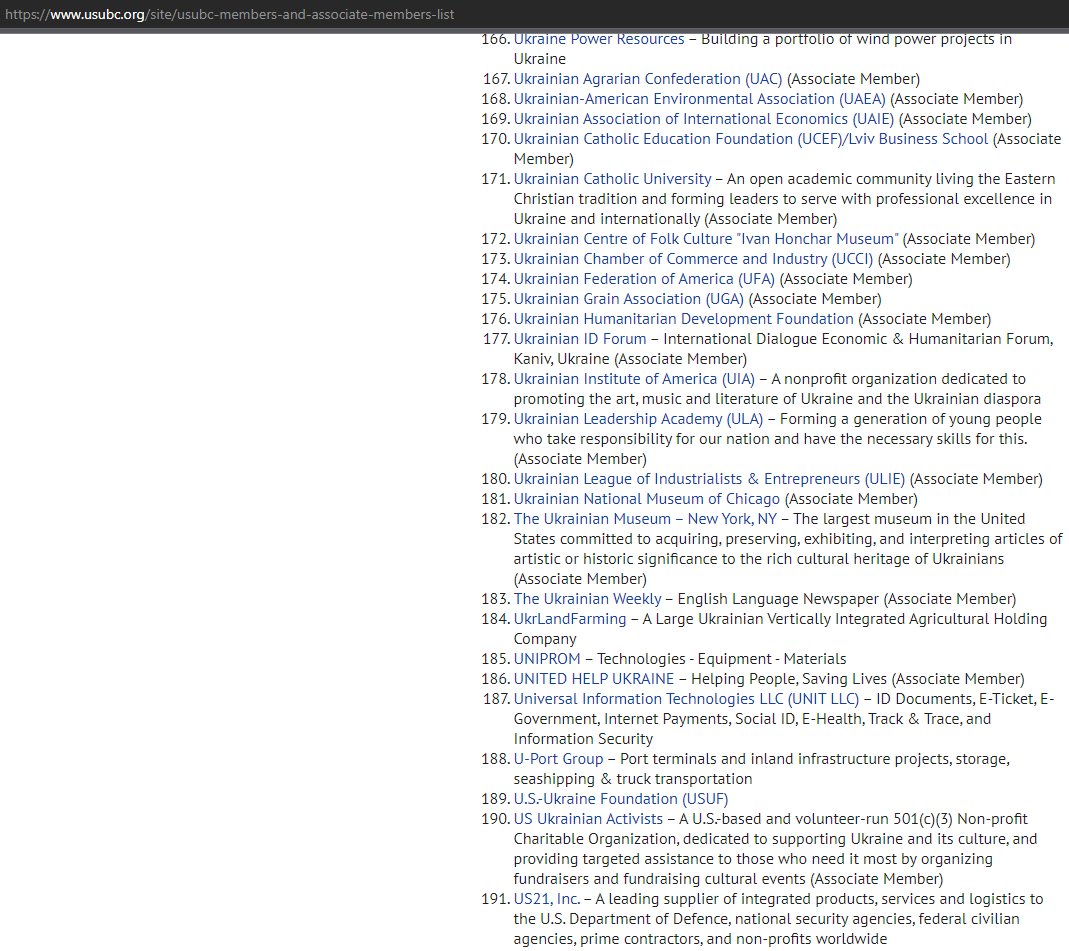Click Ukrainian National Museum of Chicago link

(x=646, y=499)
